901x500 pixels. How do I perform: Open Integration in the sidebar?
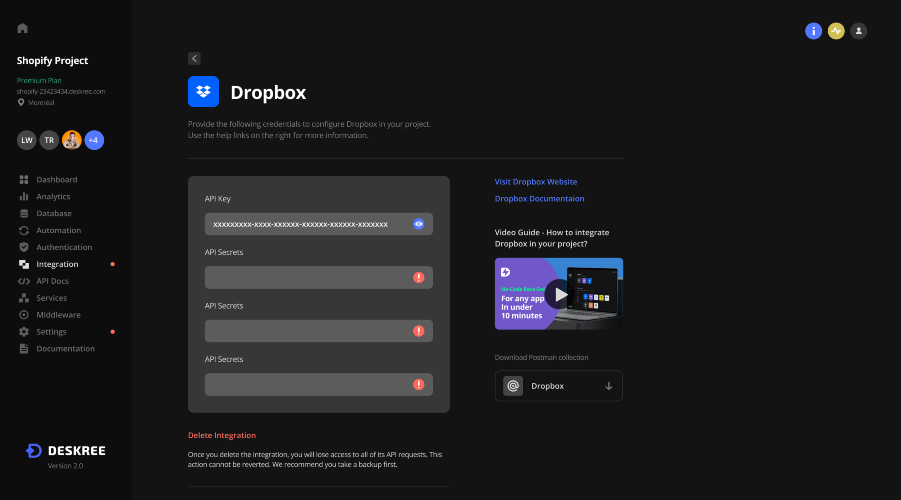[57, 264]
